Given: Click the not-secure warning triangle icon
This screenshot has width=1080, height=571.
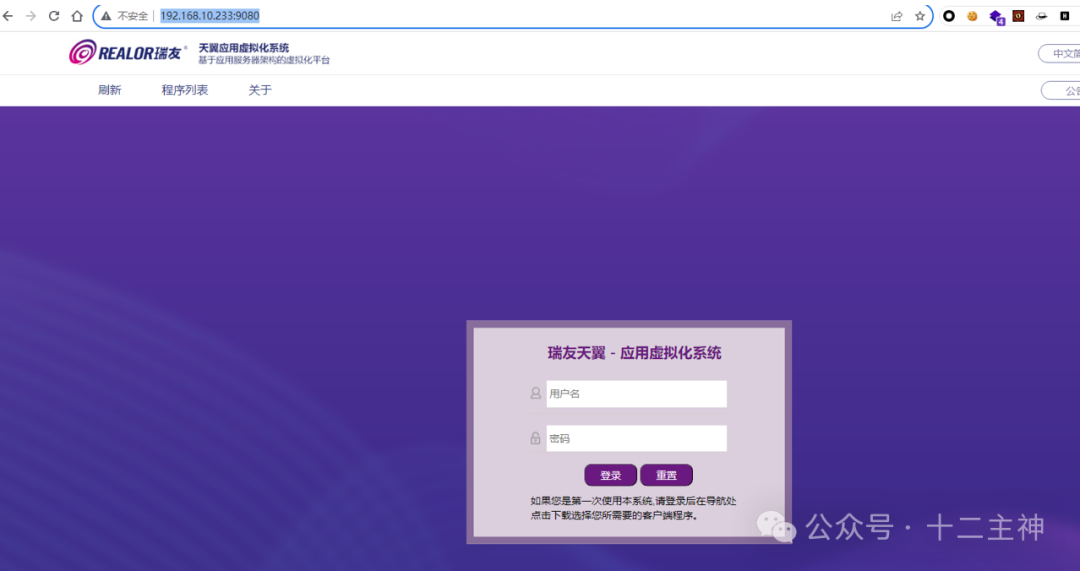Looking at the screenshot, I should point(106,16).
